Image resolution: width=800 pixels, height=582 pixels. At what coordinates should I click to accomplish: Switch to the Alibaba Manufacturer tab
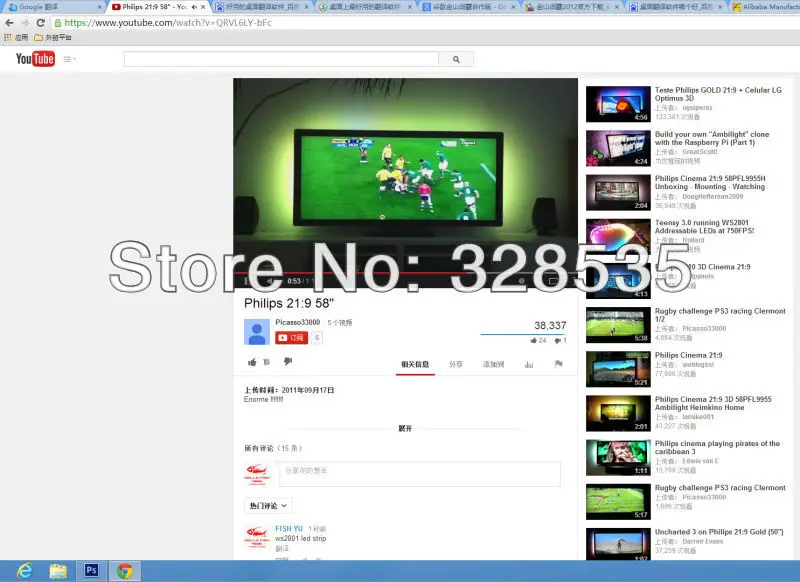pos(765,7)
